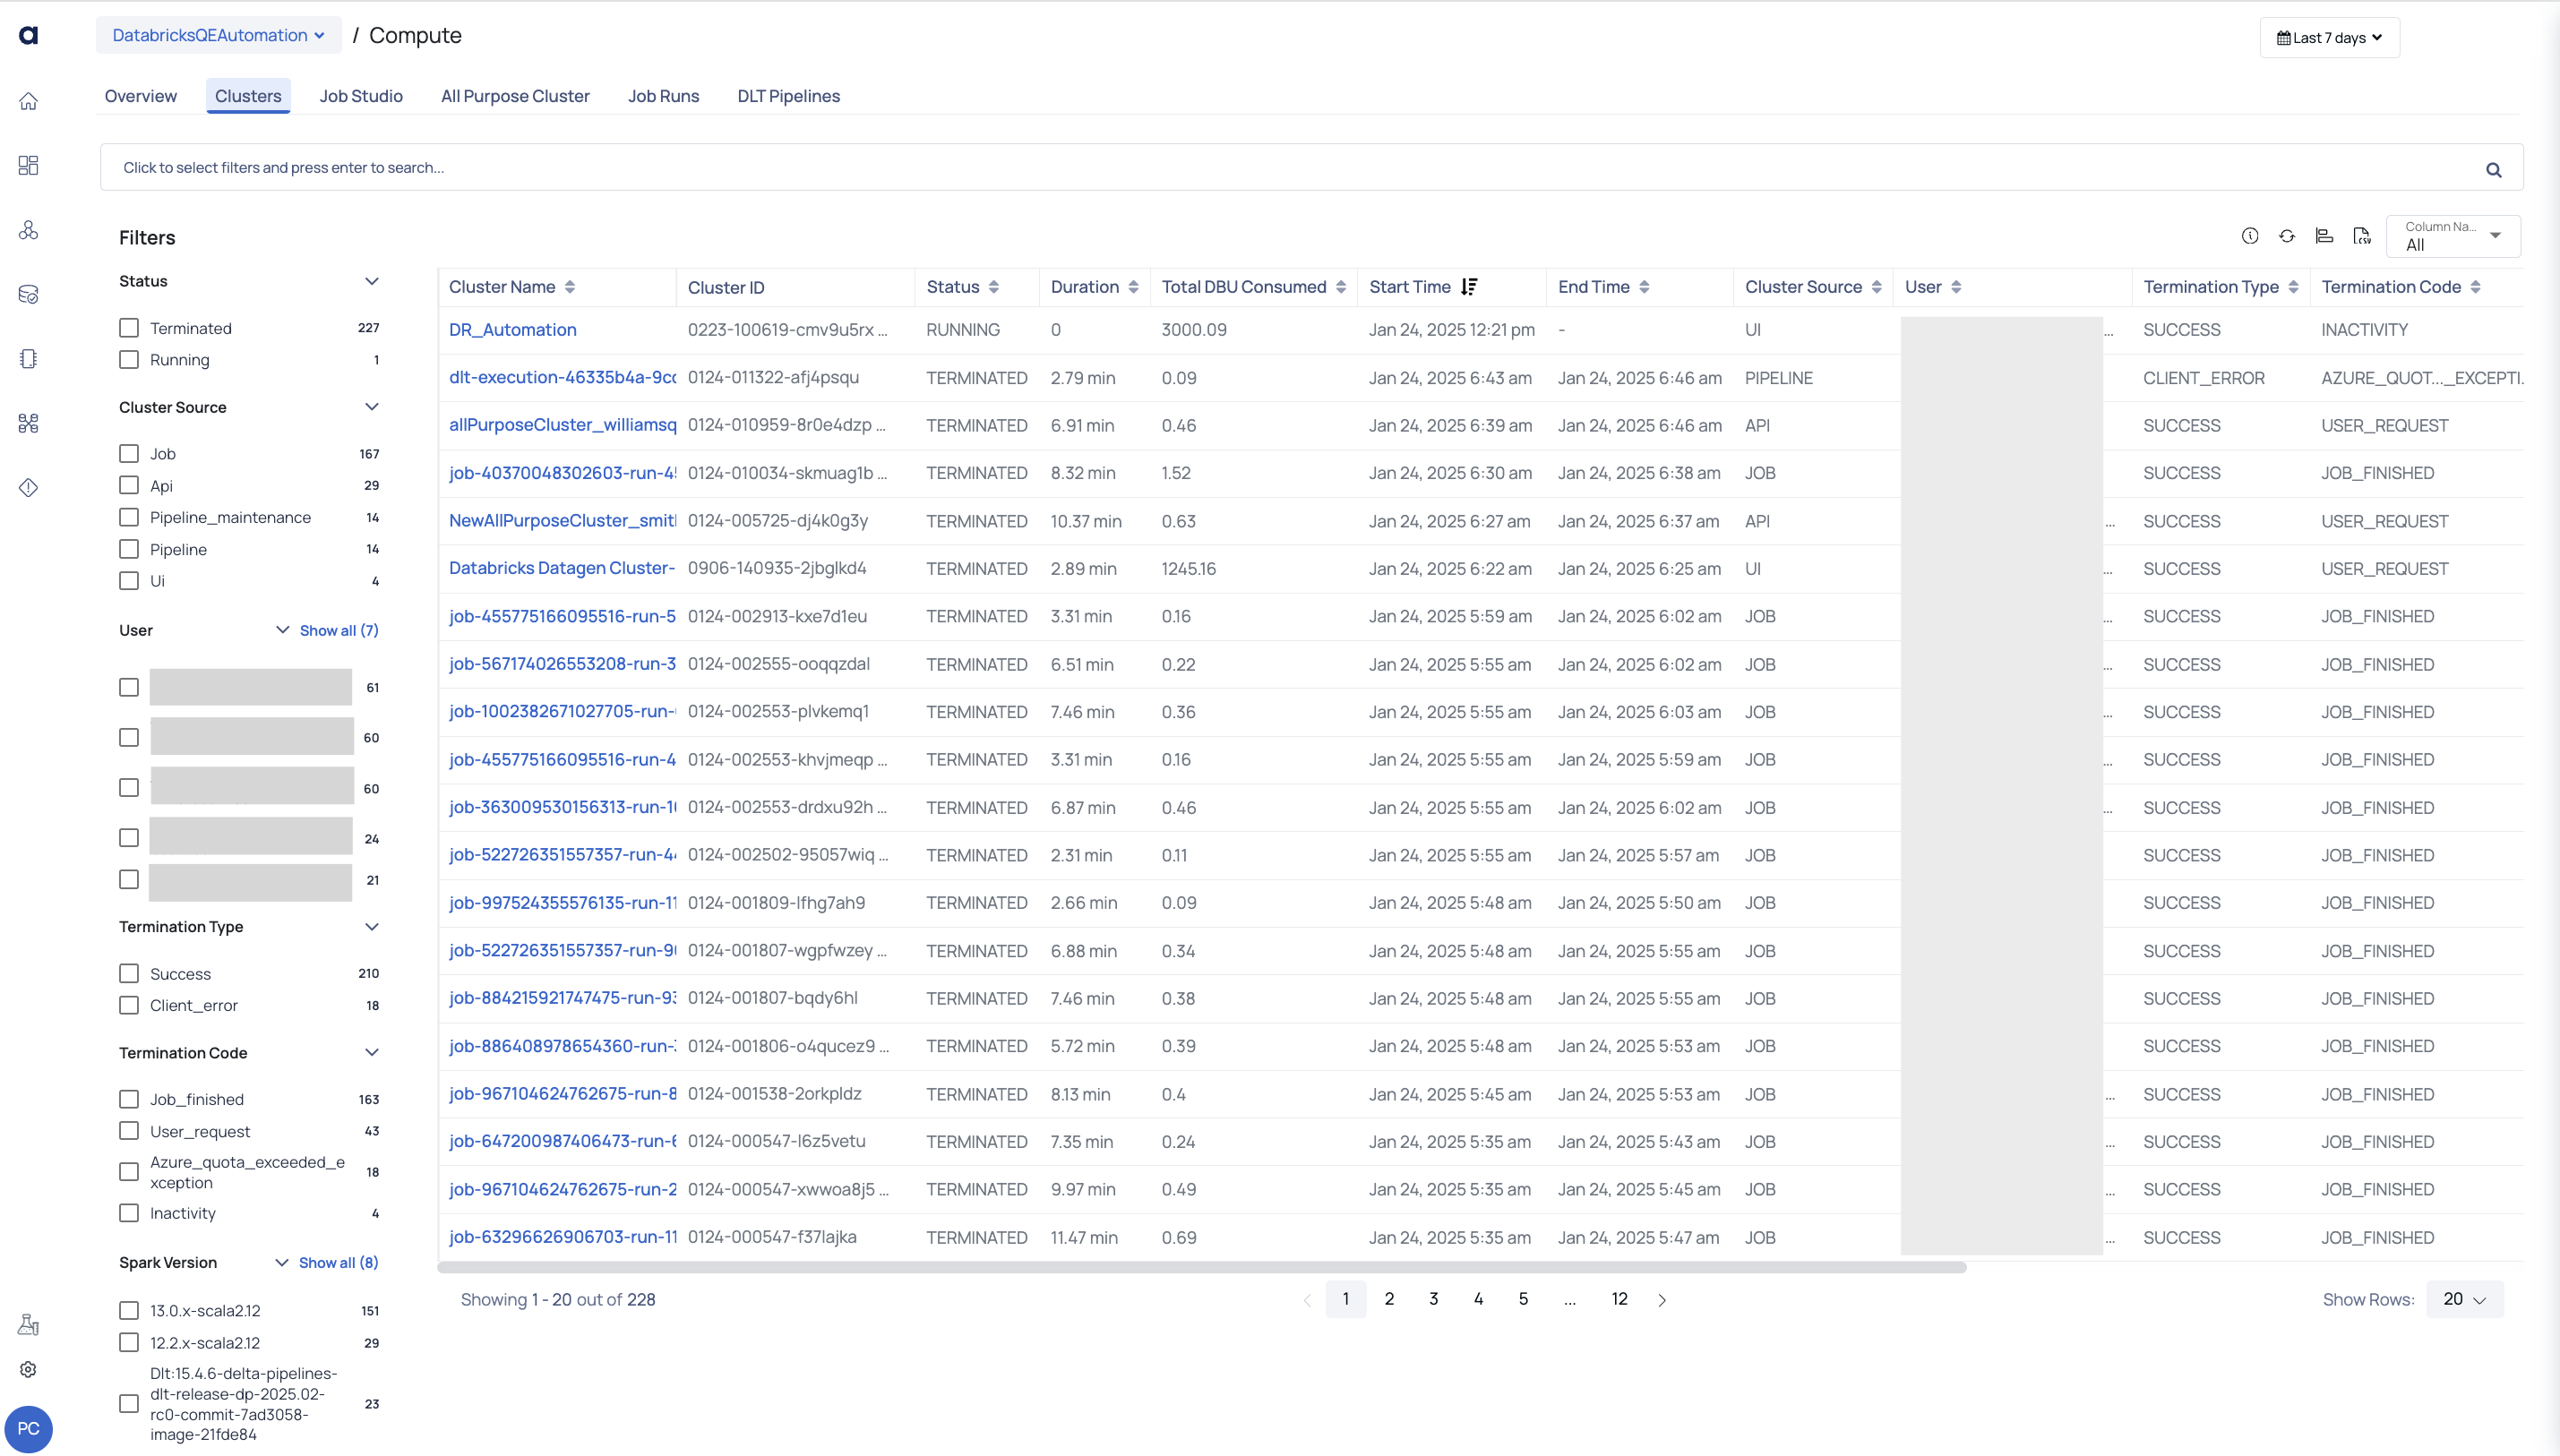2560x1456 pixels.
Task: Check the Running status filter
Action: pos(129,359)
